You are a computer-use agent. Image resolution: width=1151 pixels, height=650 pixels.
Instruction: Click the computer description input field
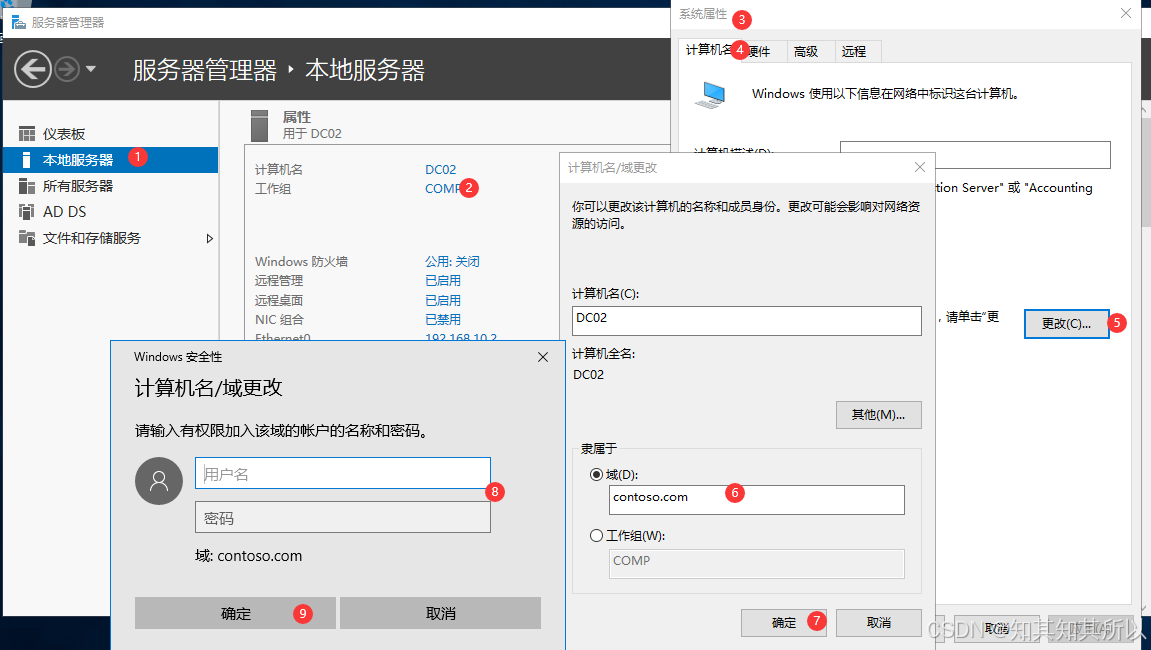coord(975,155)
